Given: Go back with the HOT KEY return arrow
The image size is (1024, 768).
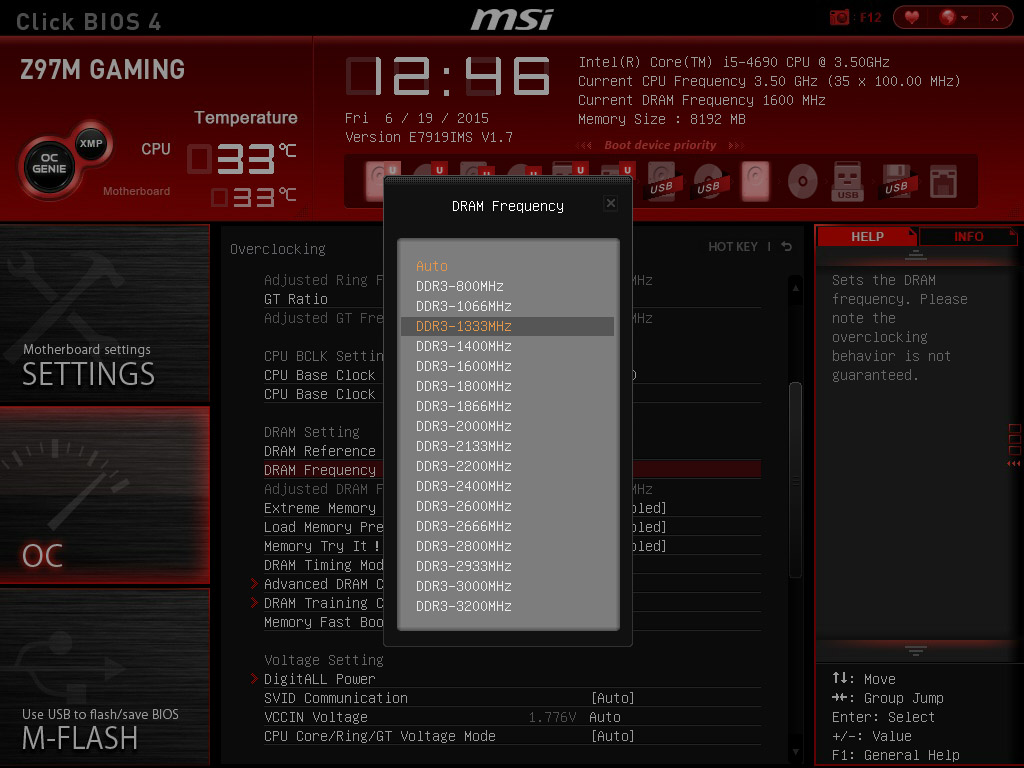Looking at the screenshot, I should (x=787, y=246).
